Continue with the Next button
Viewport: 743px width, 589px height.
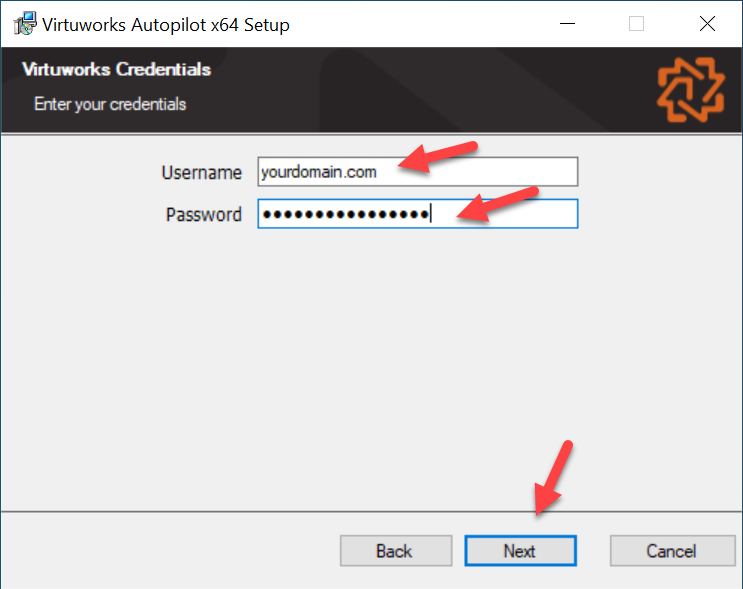click(520, 551)
